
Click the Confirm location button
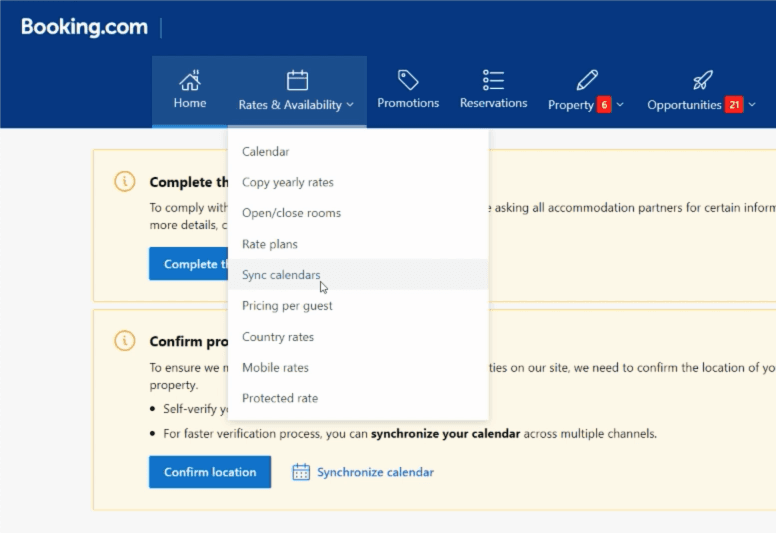click(x=210, y=472)
